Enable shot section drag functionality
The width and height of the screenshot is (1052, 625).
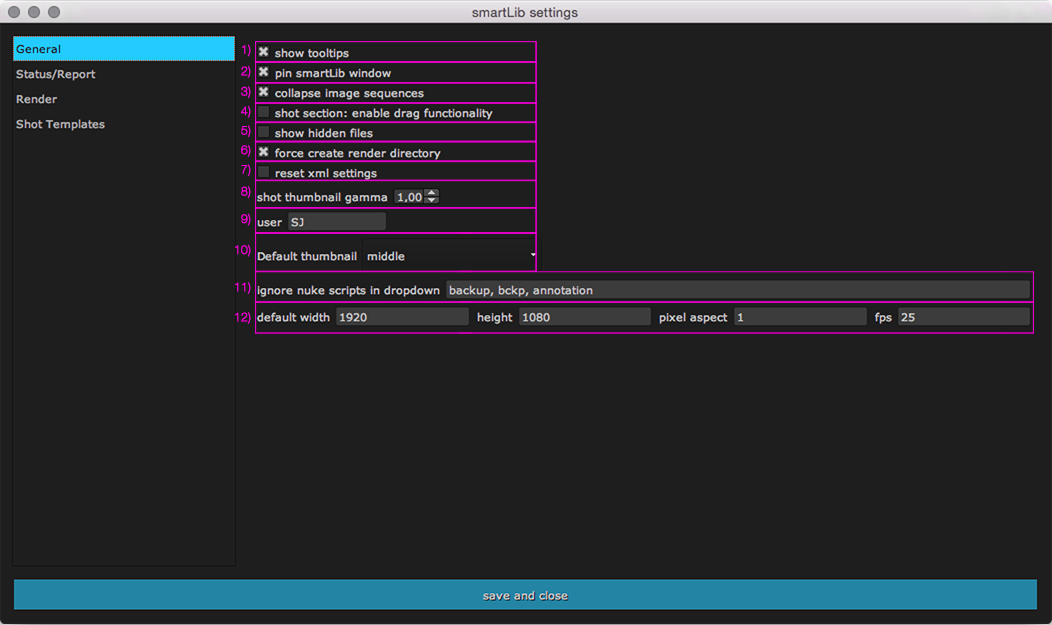[x=264, y=113]
